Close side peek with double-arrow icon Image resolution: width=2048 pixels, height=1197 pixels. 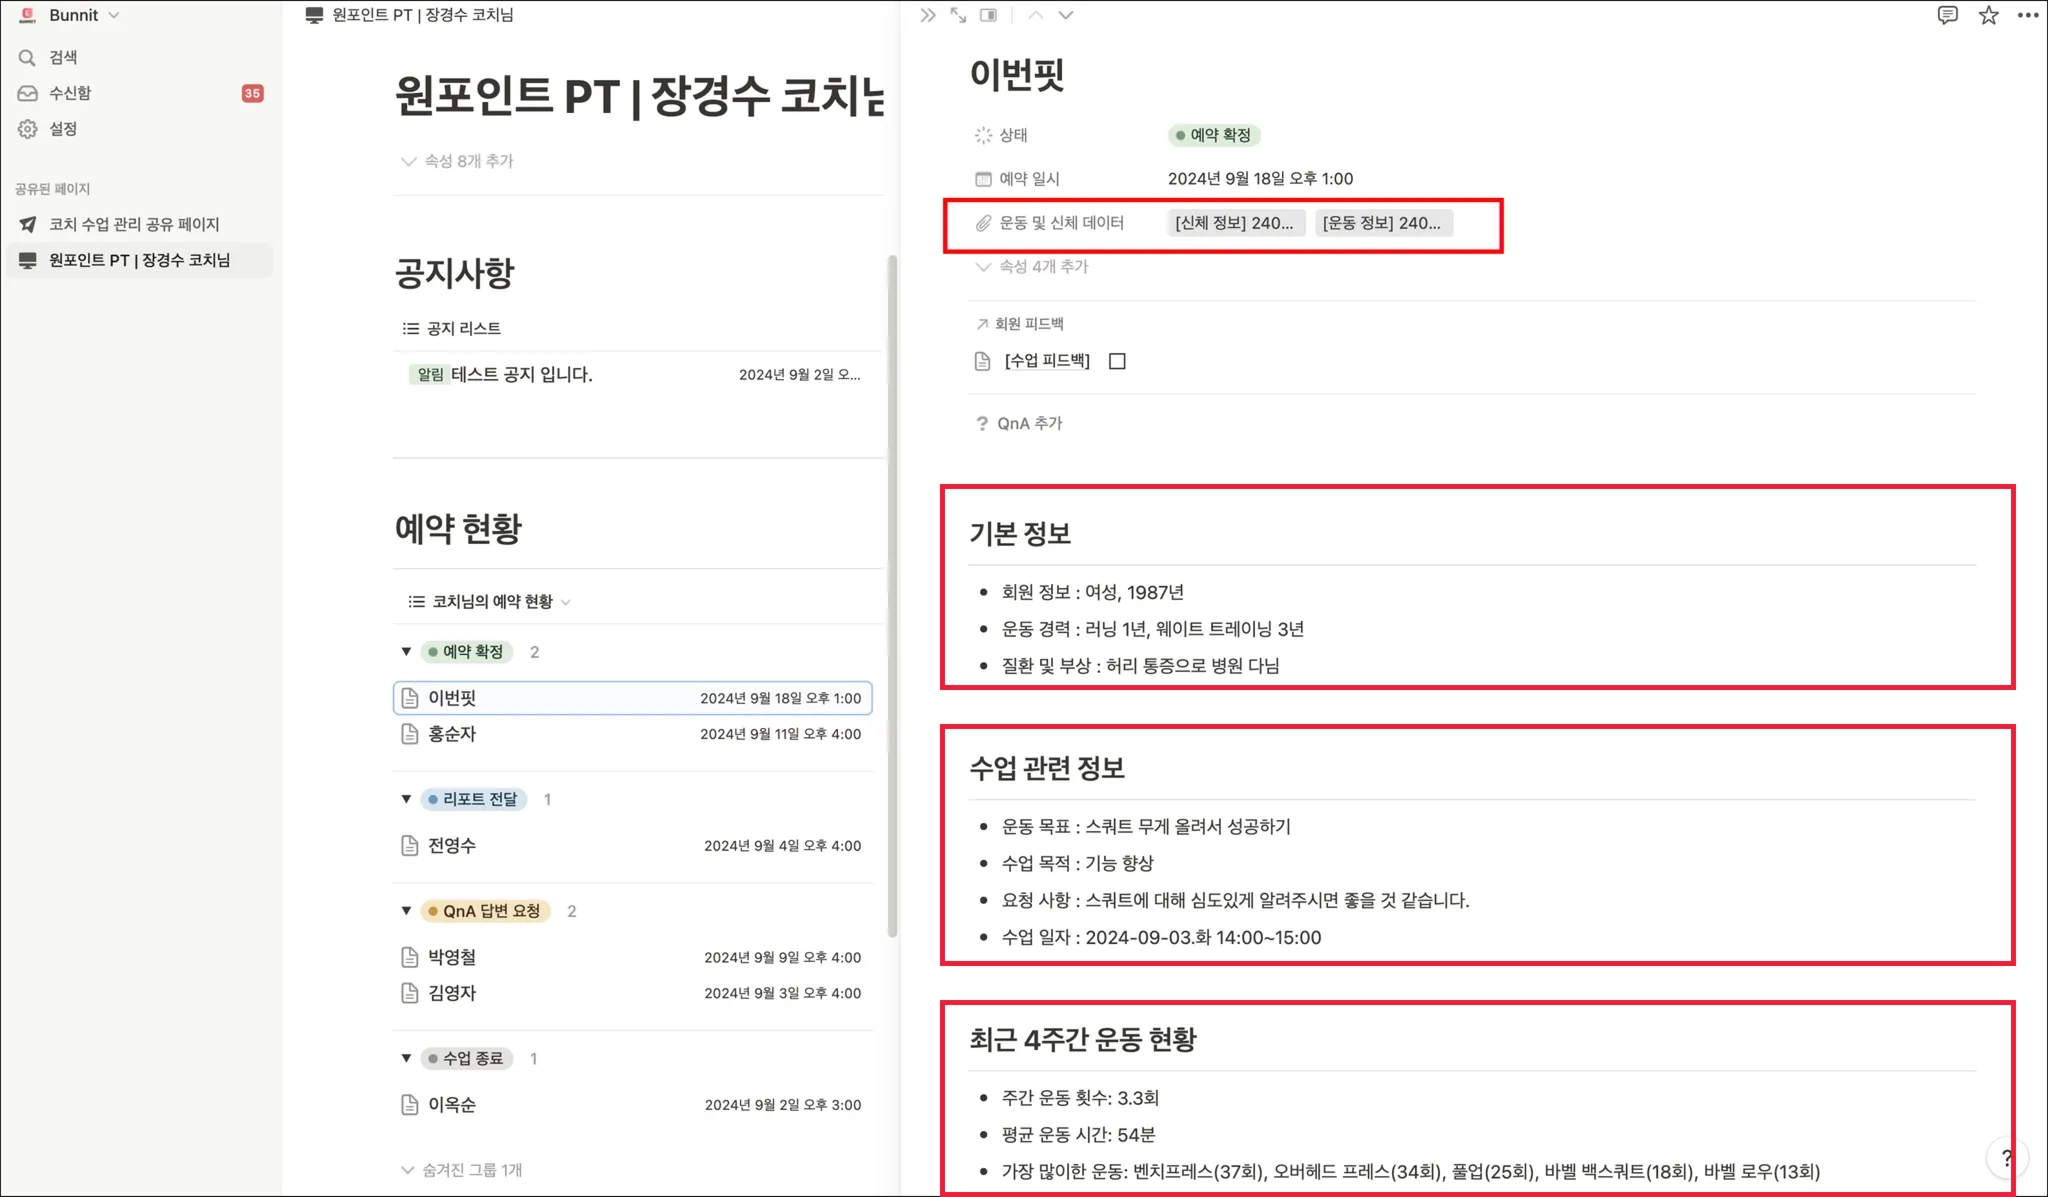928,15
